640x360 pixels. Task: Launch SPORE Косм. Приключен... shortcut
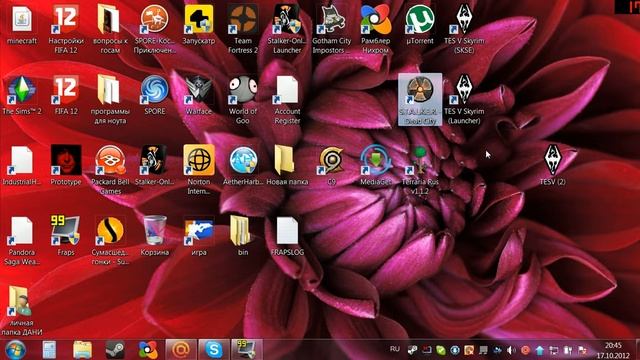click(x=155, y=29)
